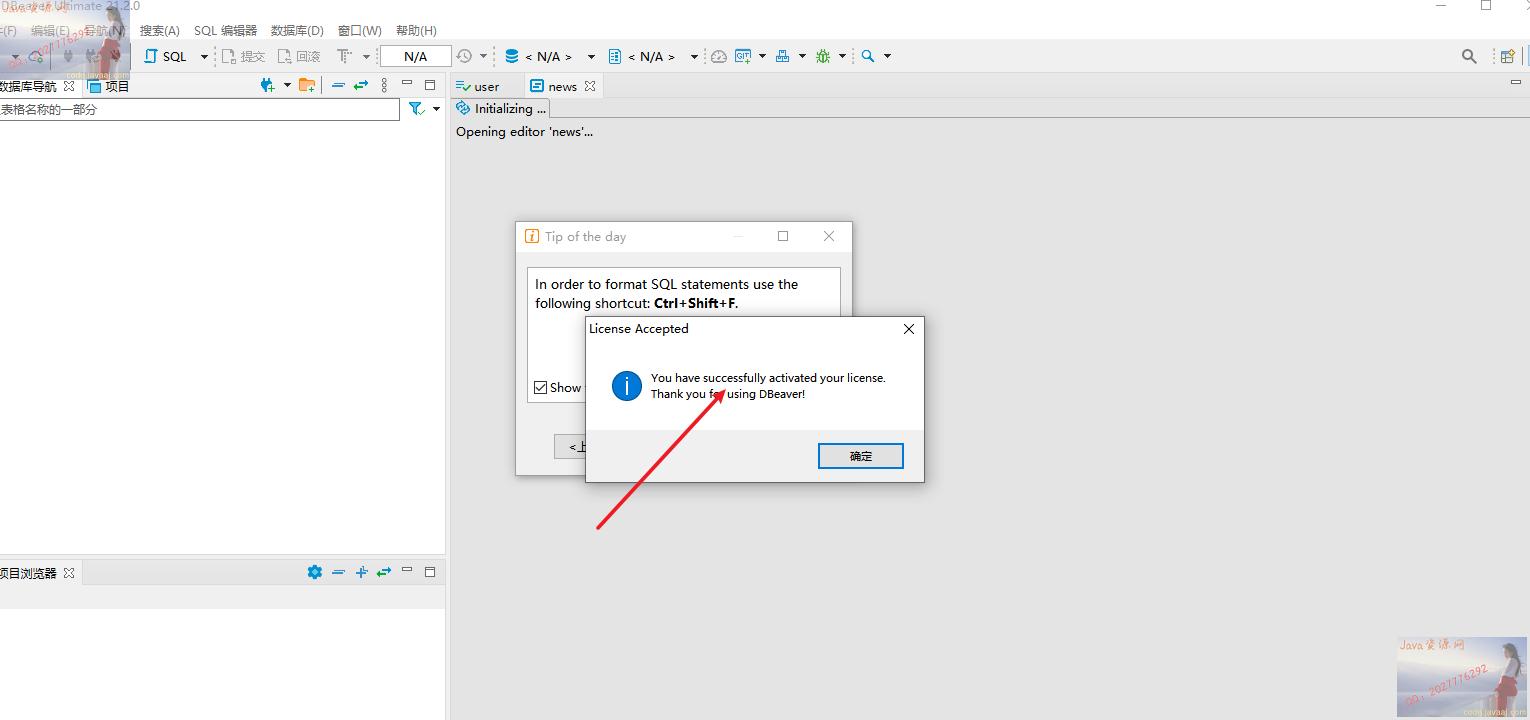Viewport: 1530px width, 720px height.
Task: Click the table name filter field
Action: [x=200, y=109]
